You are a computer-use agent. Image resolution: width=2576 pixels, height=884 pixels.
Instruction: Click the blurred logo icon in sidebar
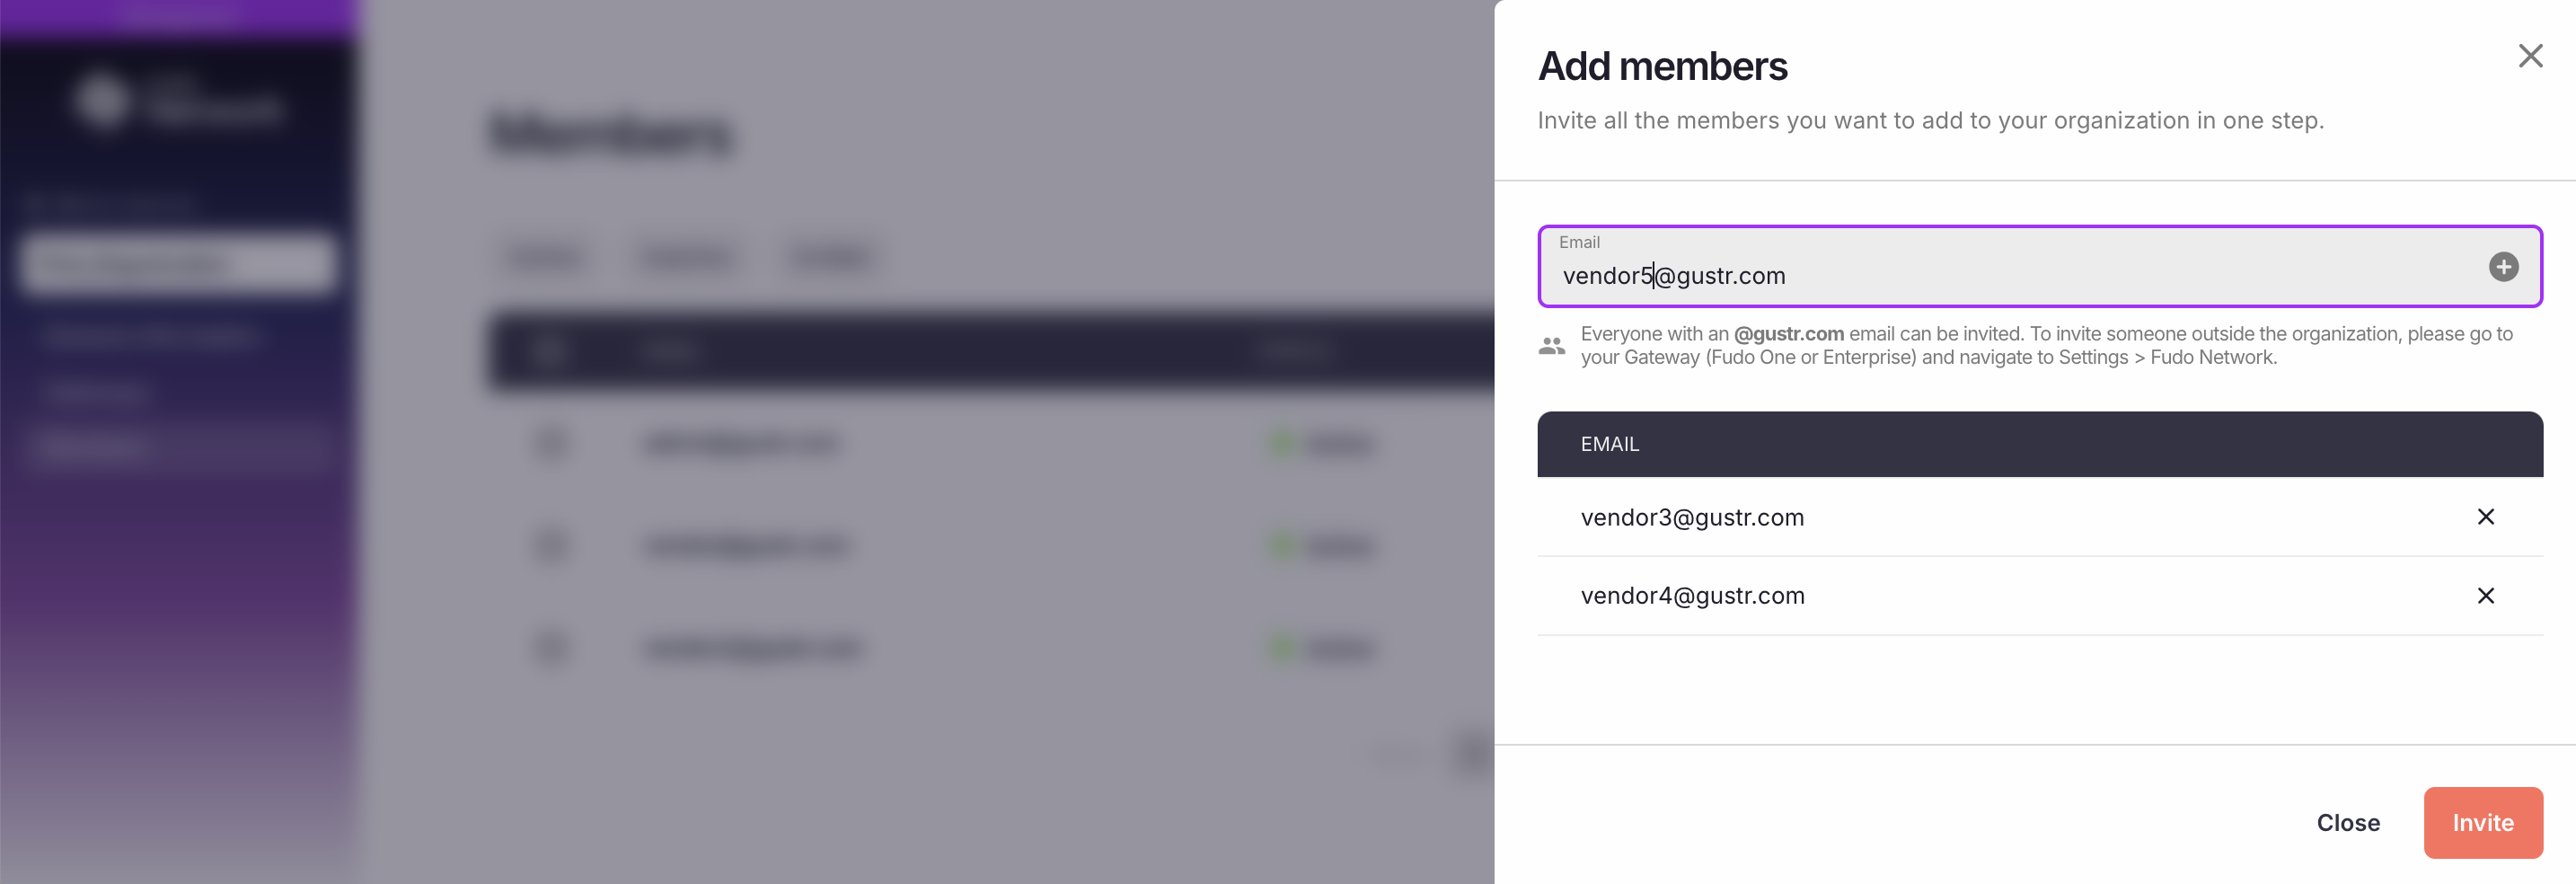pyautogui.click(x=102, y=101)
